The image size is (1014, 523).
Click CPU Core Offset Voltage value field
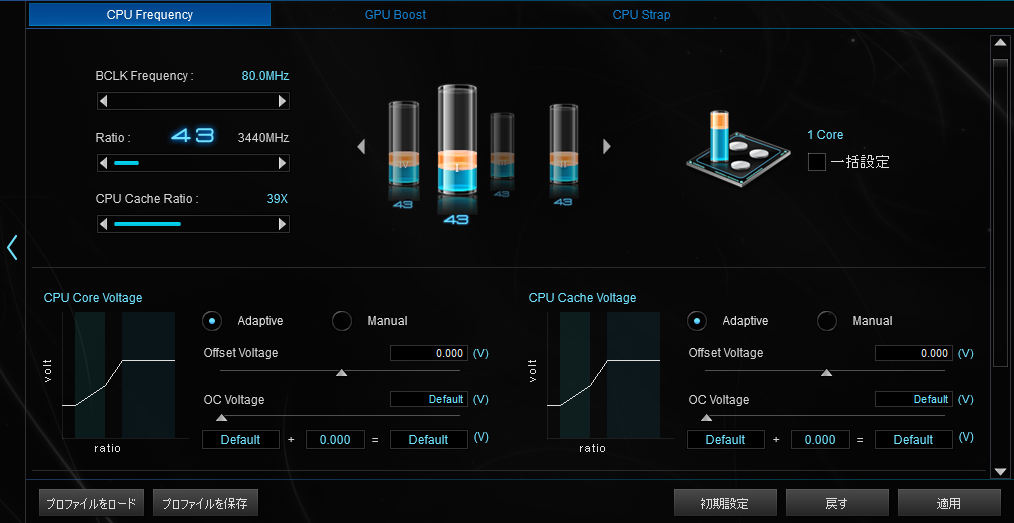(x=429, y=353)
